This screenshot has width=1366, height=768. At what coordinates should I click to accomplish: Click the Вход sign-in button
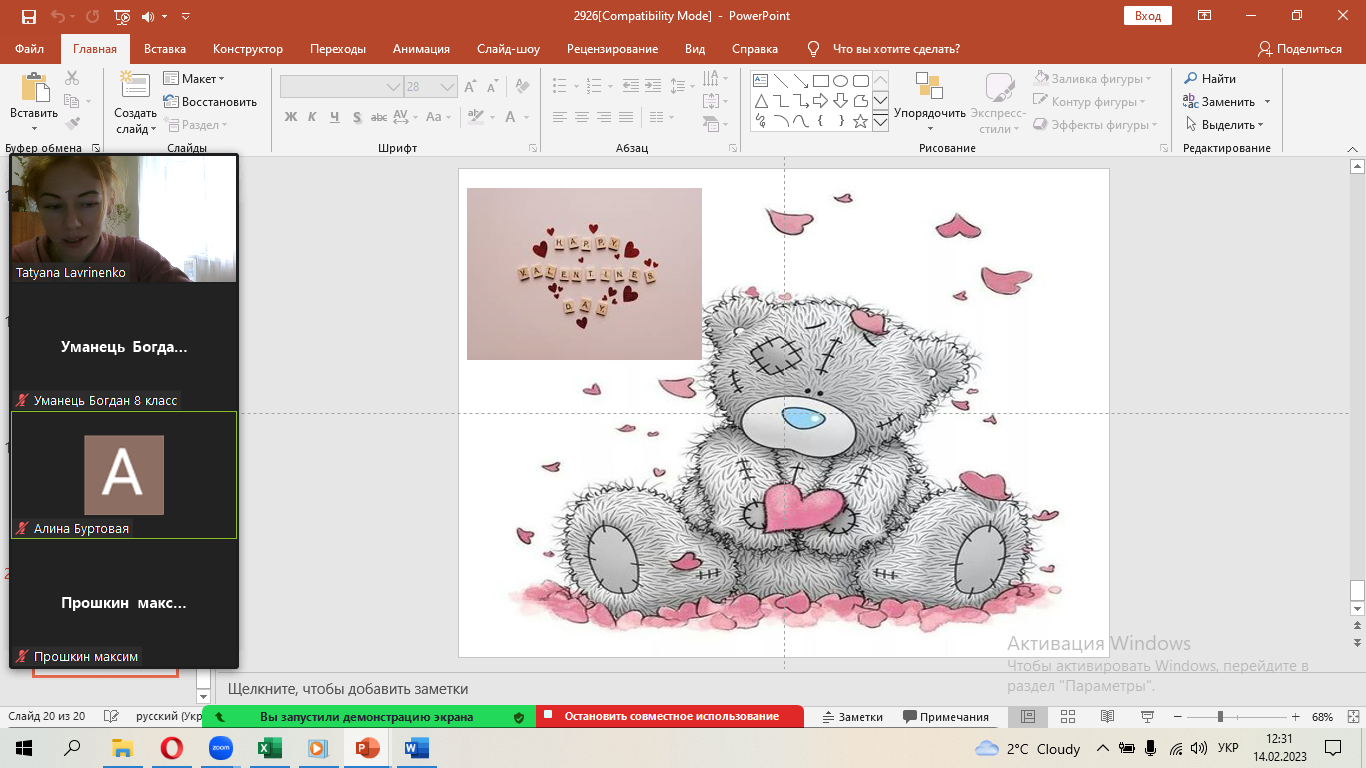point(1148,16)
